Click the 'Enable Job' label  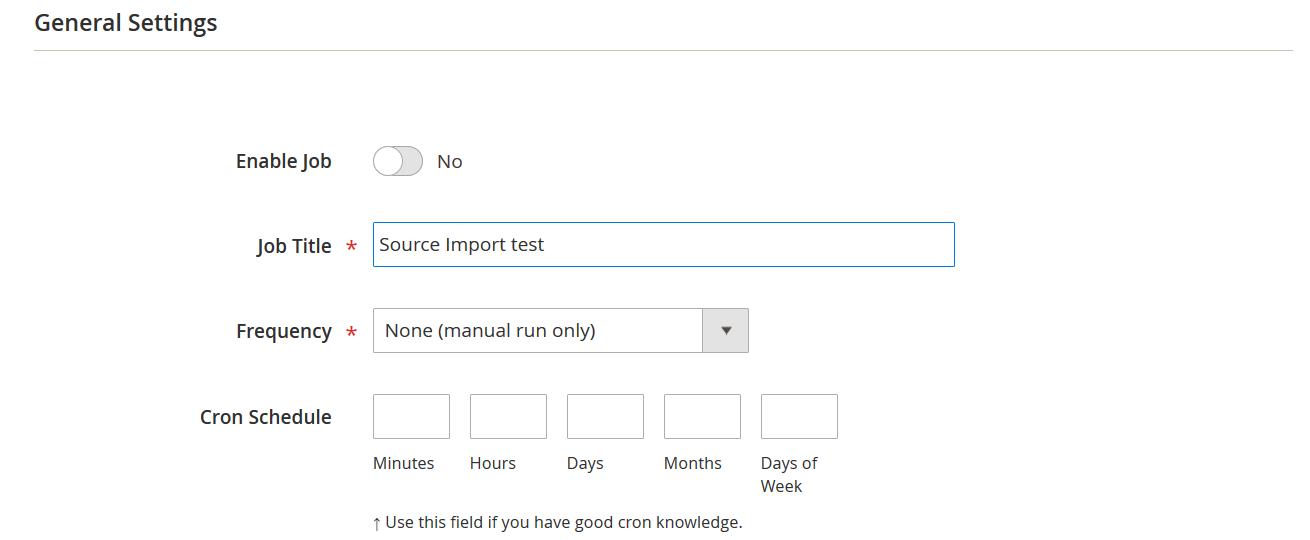[284, 161]
